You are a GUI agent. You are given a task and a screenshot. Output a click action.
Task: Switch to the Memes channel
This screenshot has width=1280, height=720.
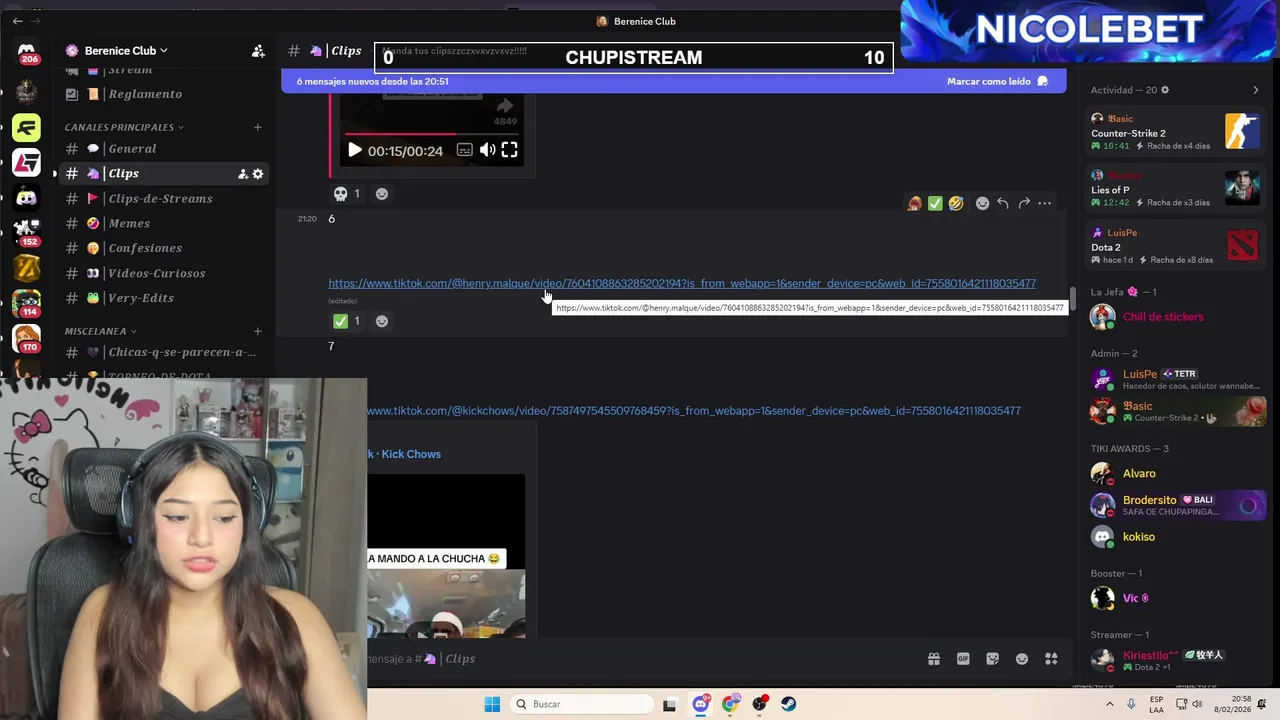tap(162, 224)
